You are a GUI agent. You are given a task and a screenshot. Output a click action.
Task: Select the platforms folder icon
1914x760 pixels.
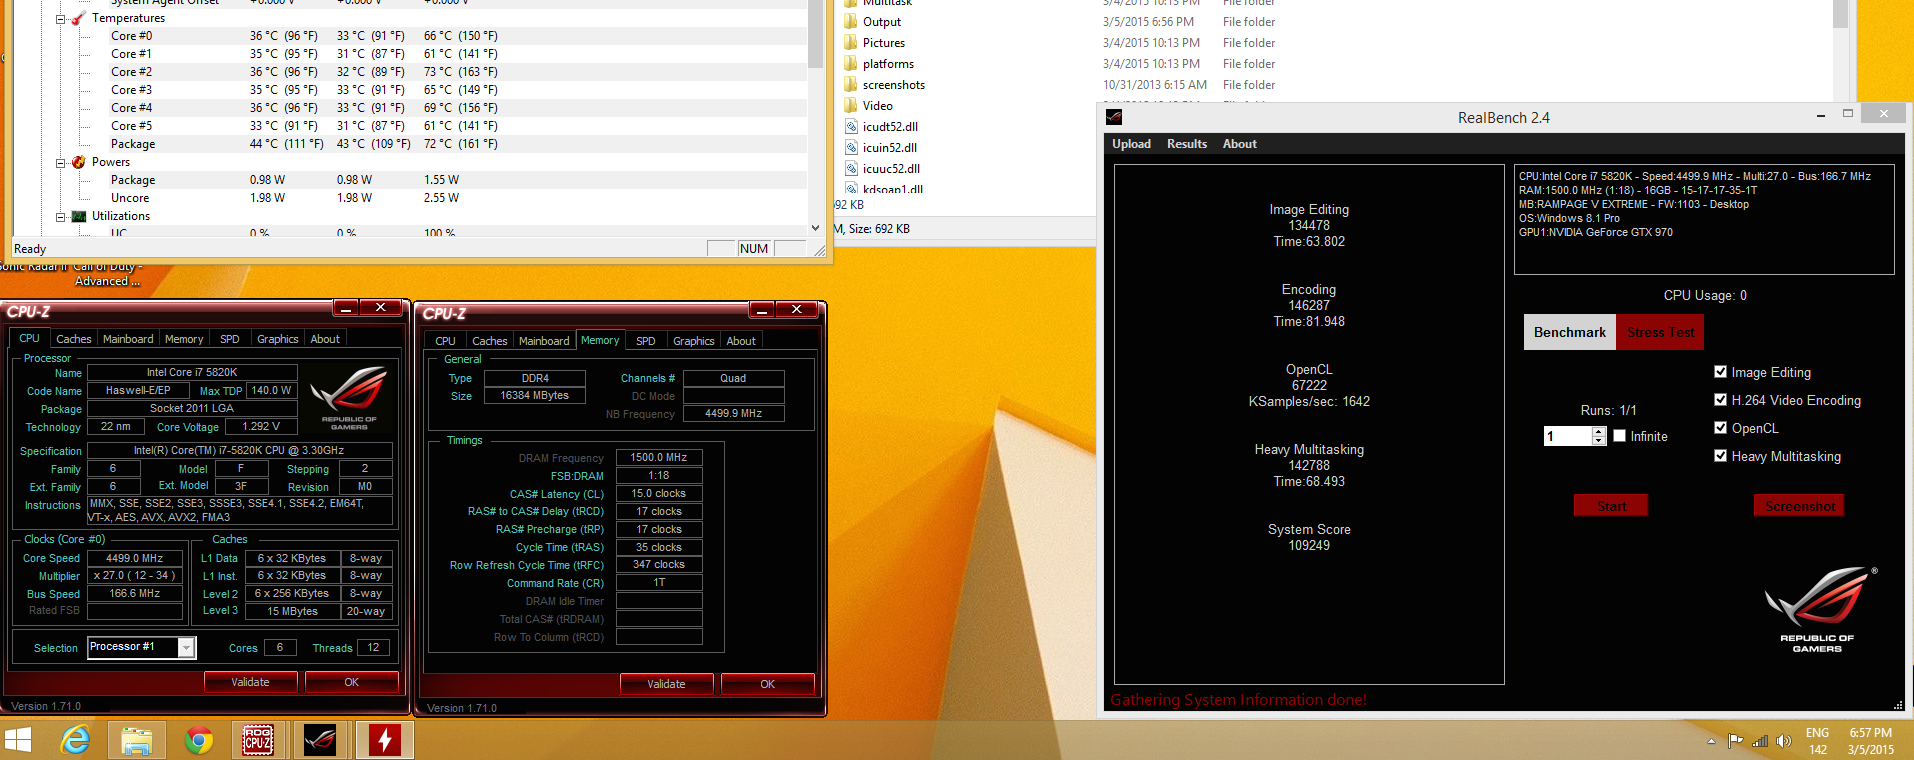(851, 63)
